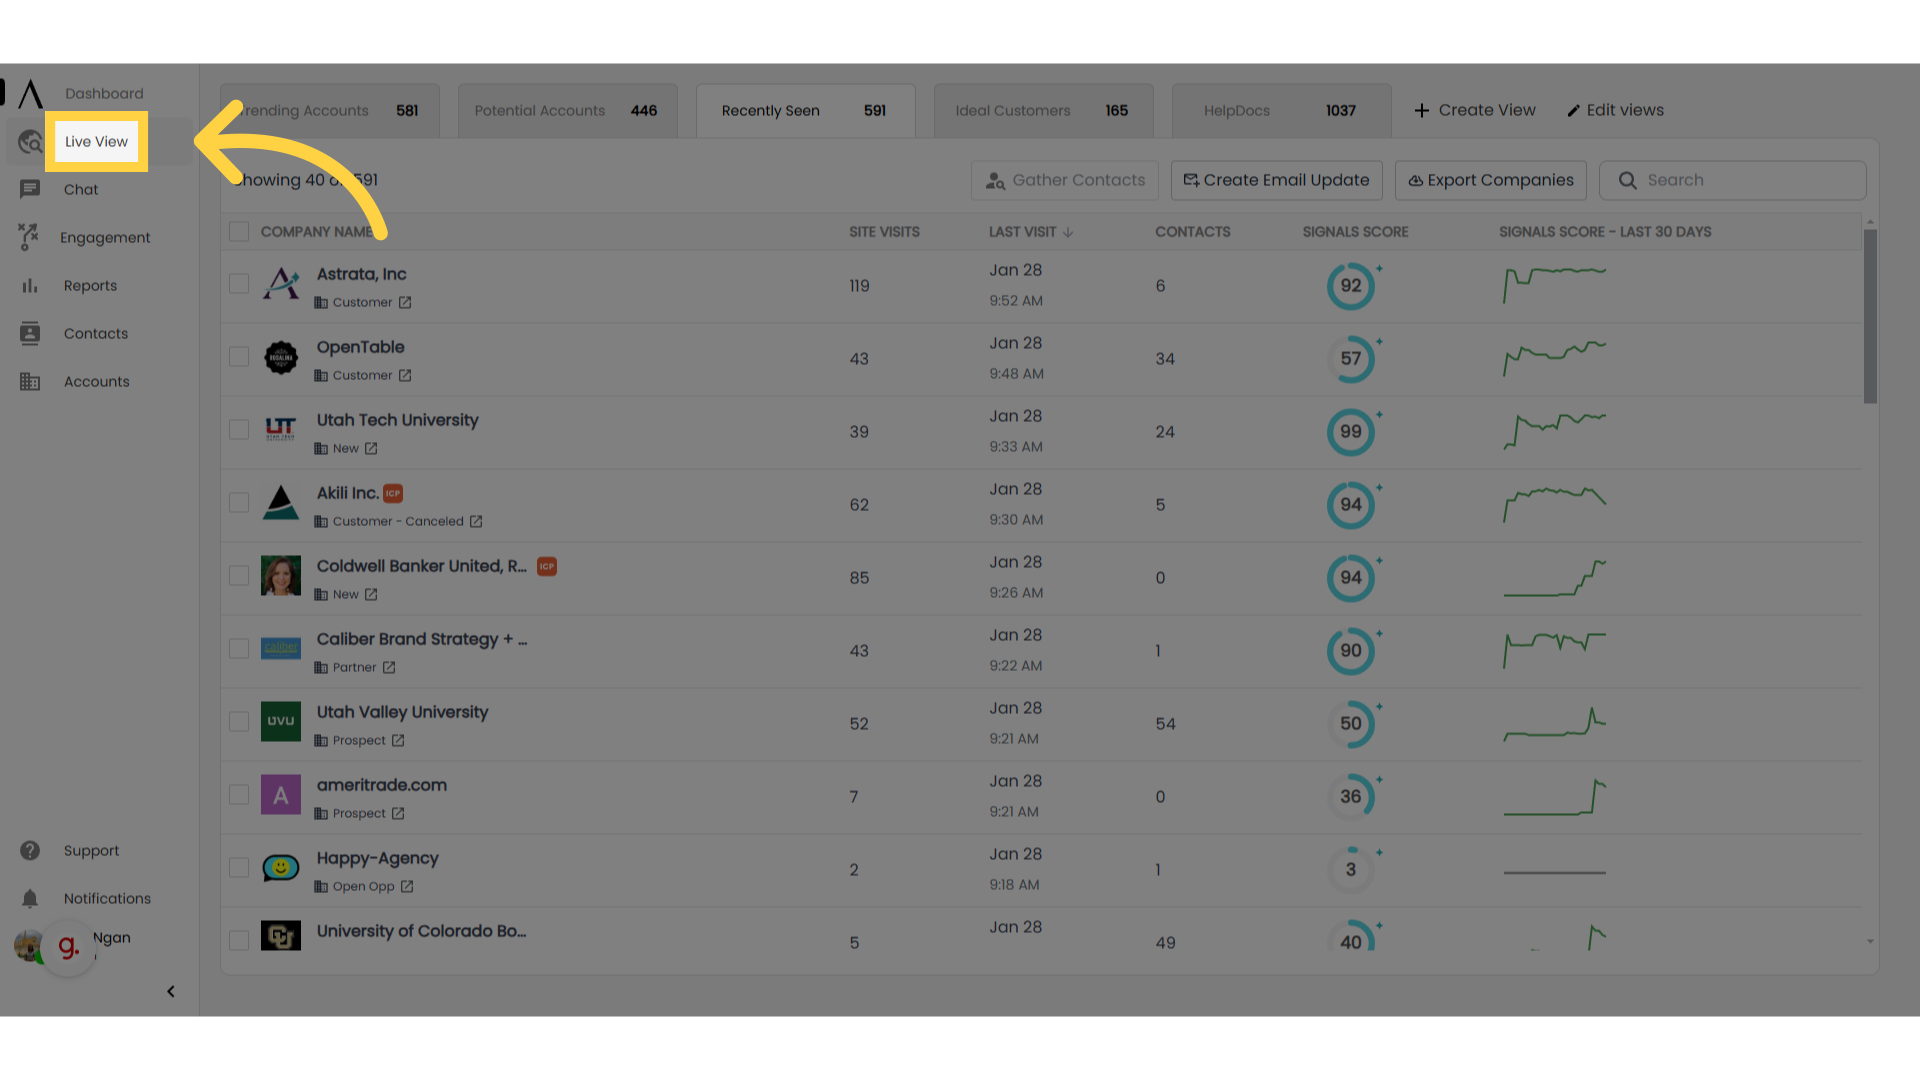
Task: Click the OpenTable company logo
Action: 281,357
